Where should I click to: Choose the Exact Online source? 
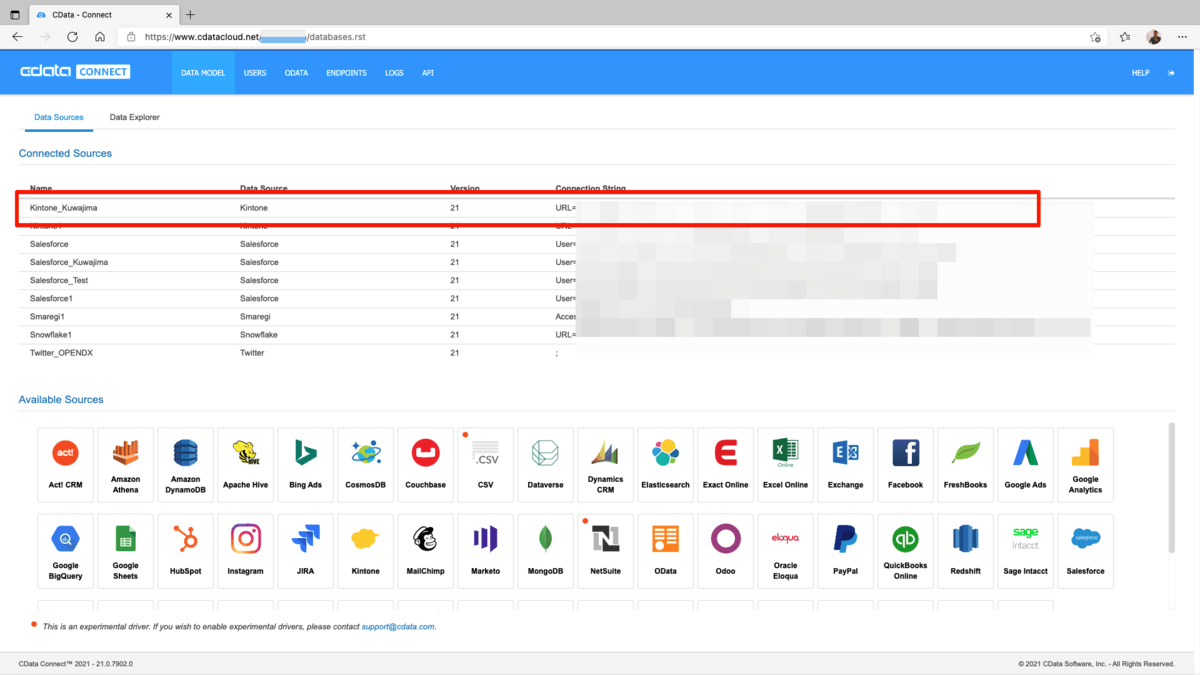[725, 465]
